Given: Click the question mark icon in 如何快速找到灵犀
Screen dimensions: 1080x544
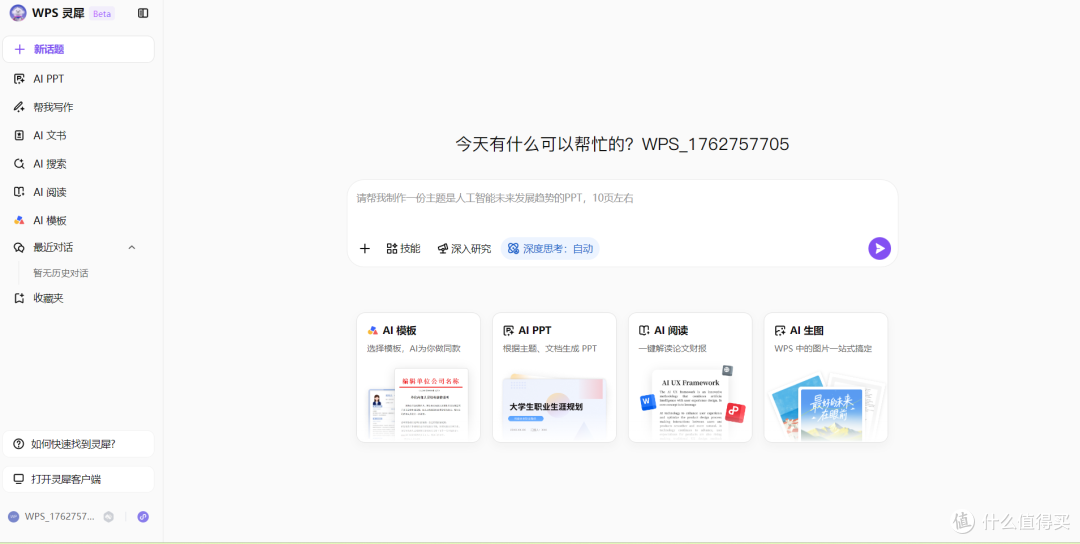Looking at the screenshot, I should pyautogui.click(x=19, y=444).
